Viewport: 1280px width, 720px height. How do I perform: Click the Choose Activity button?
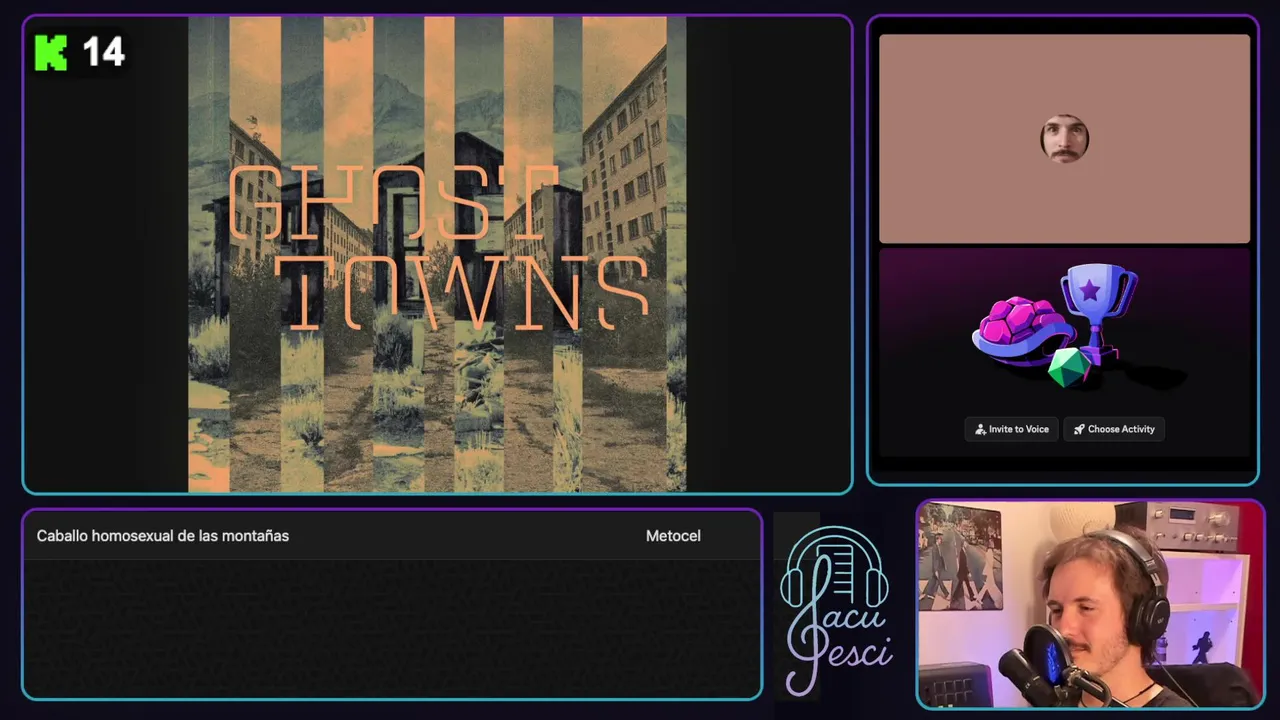[1114, 429]
